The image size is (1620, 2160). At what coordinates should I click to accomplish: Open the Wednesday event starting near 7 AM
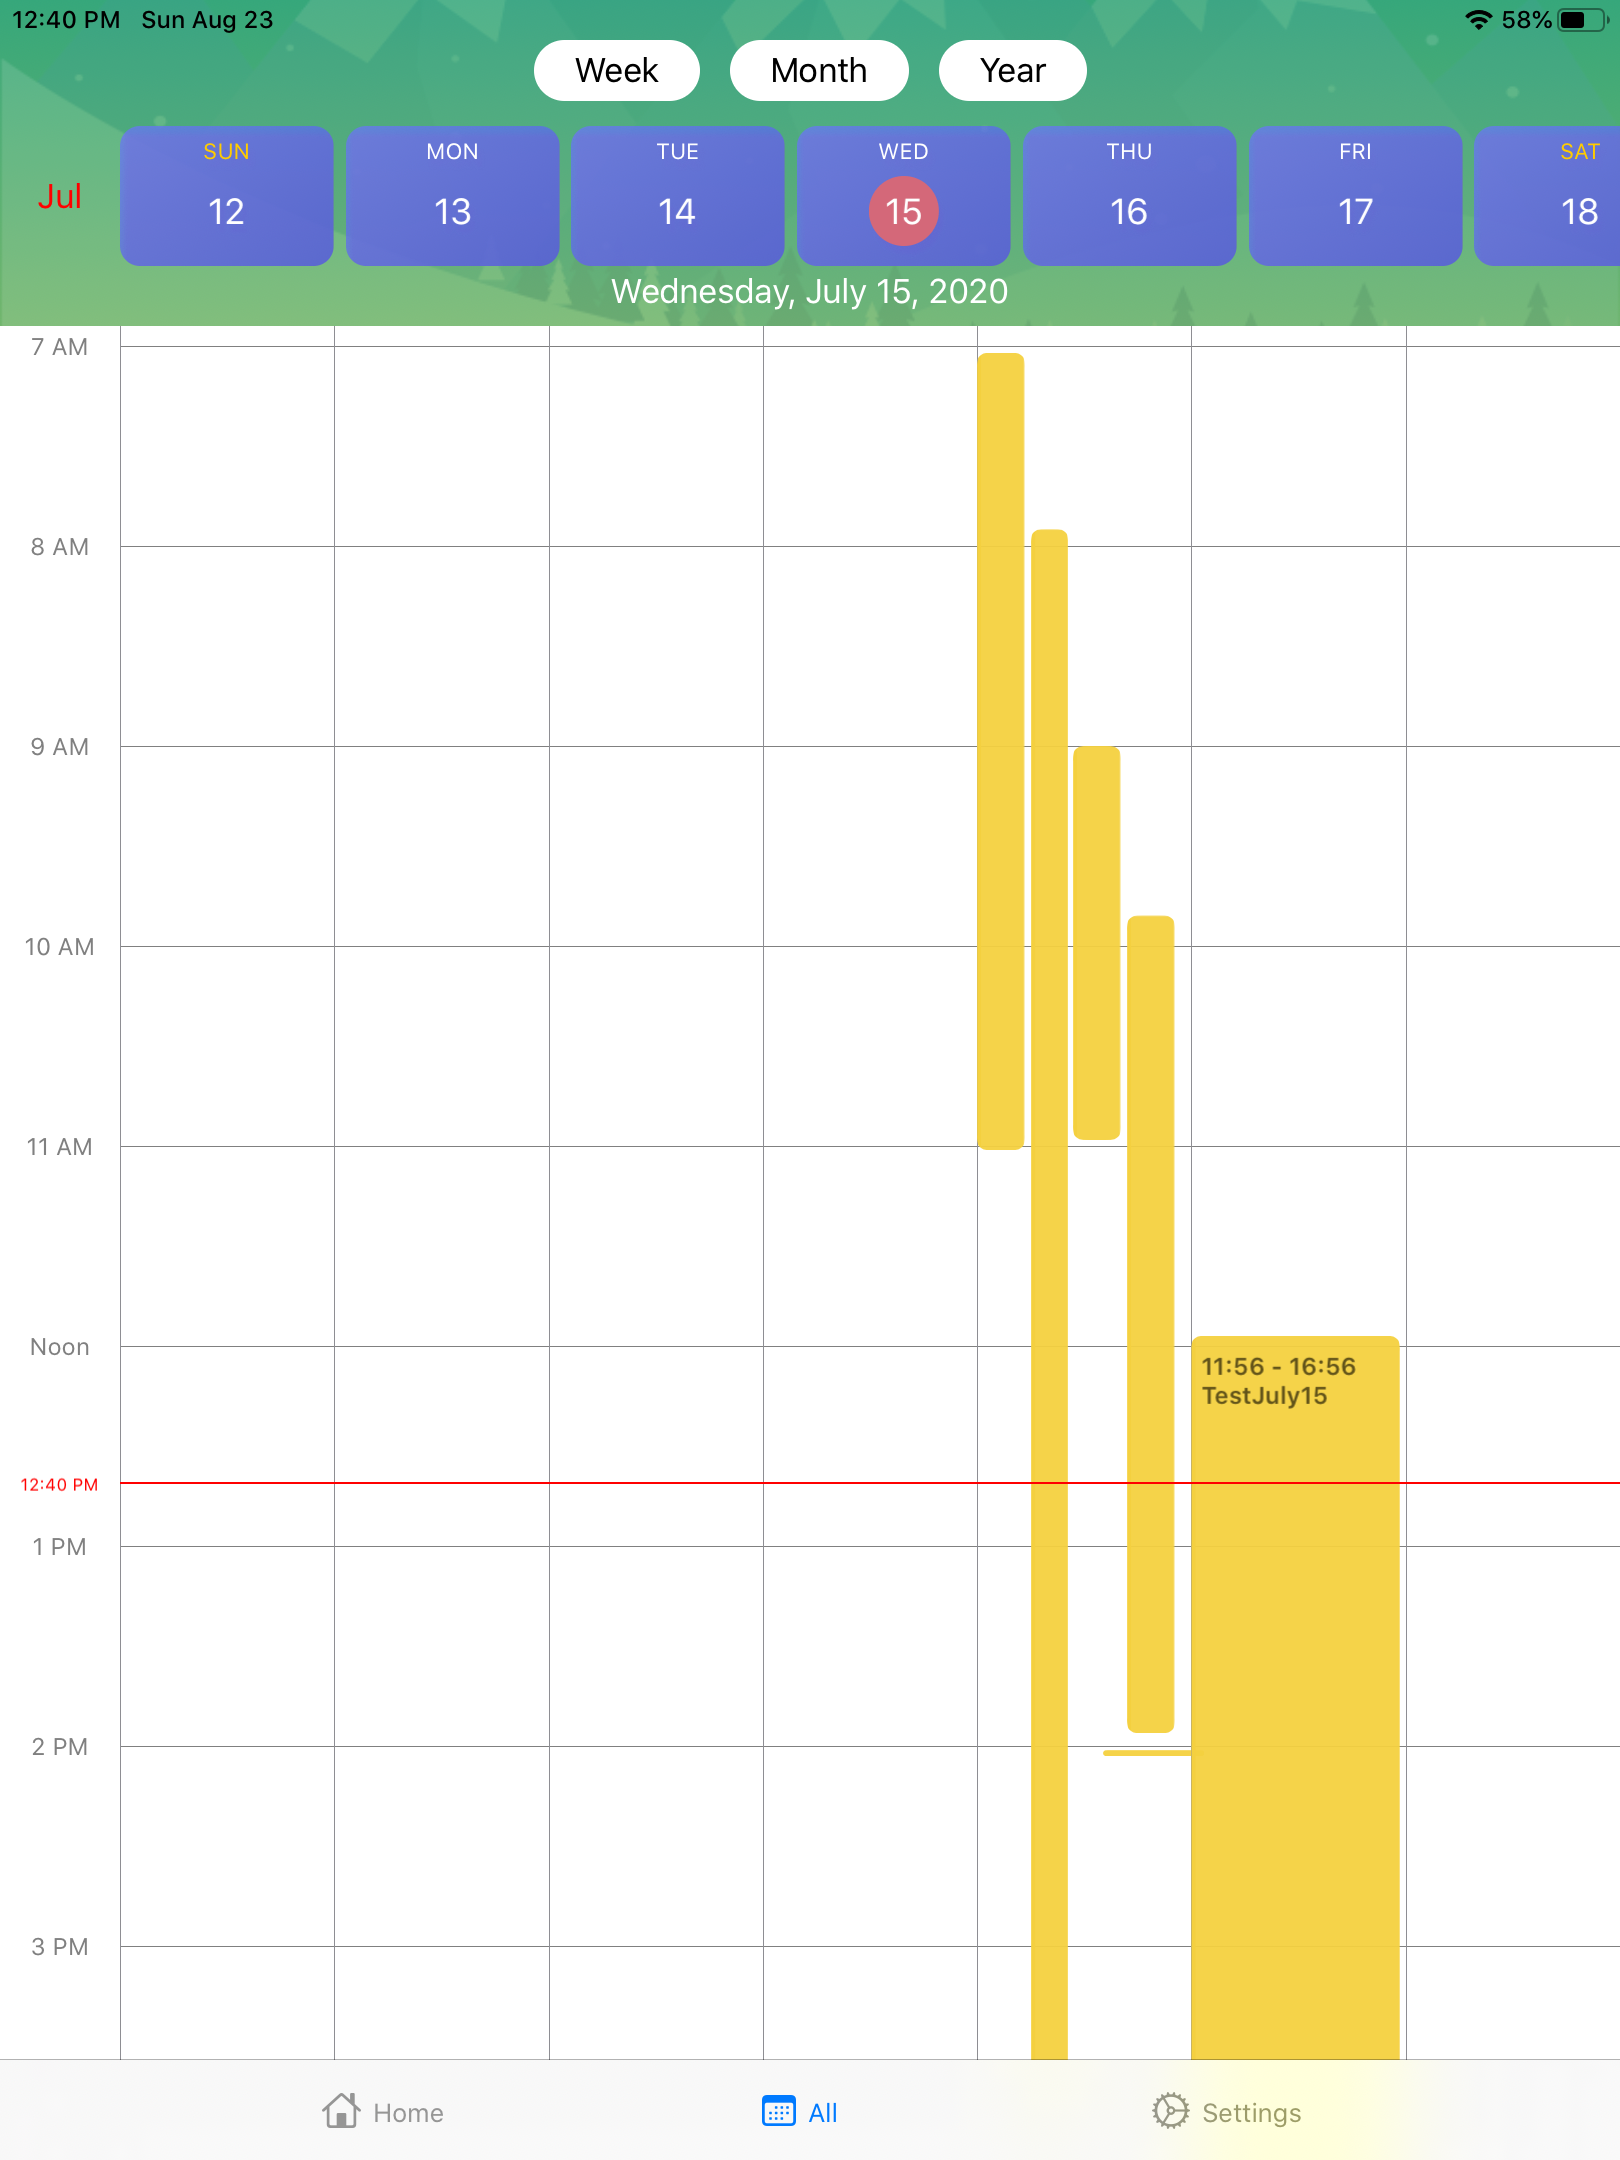coord(1000,750)
